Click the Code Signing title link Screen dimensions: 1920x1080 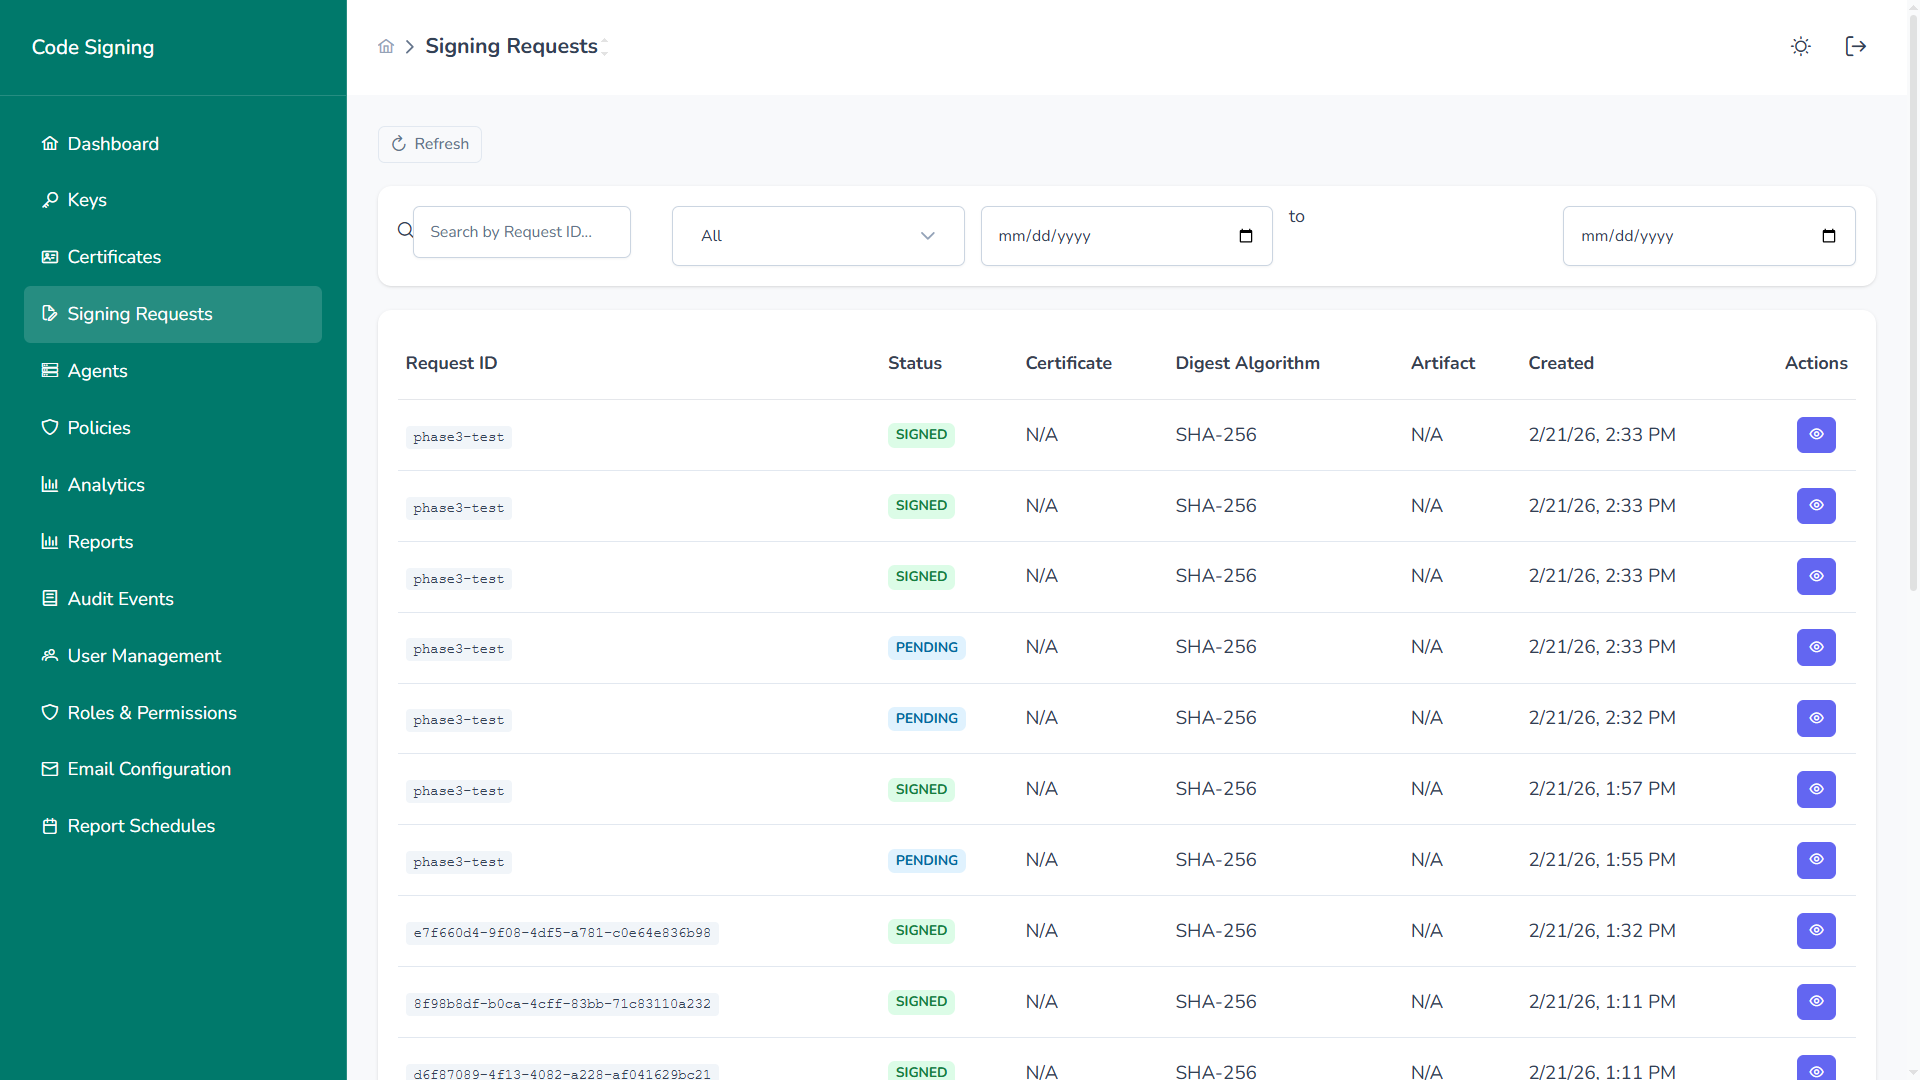click(x=93, y=47)
